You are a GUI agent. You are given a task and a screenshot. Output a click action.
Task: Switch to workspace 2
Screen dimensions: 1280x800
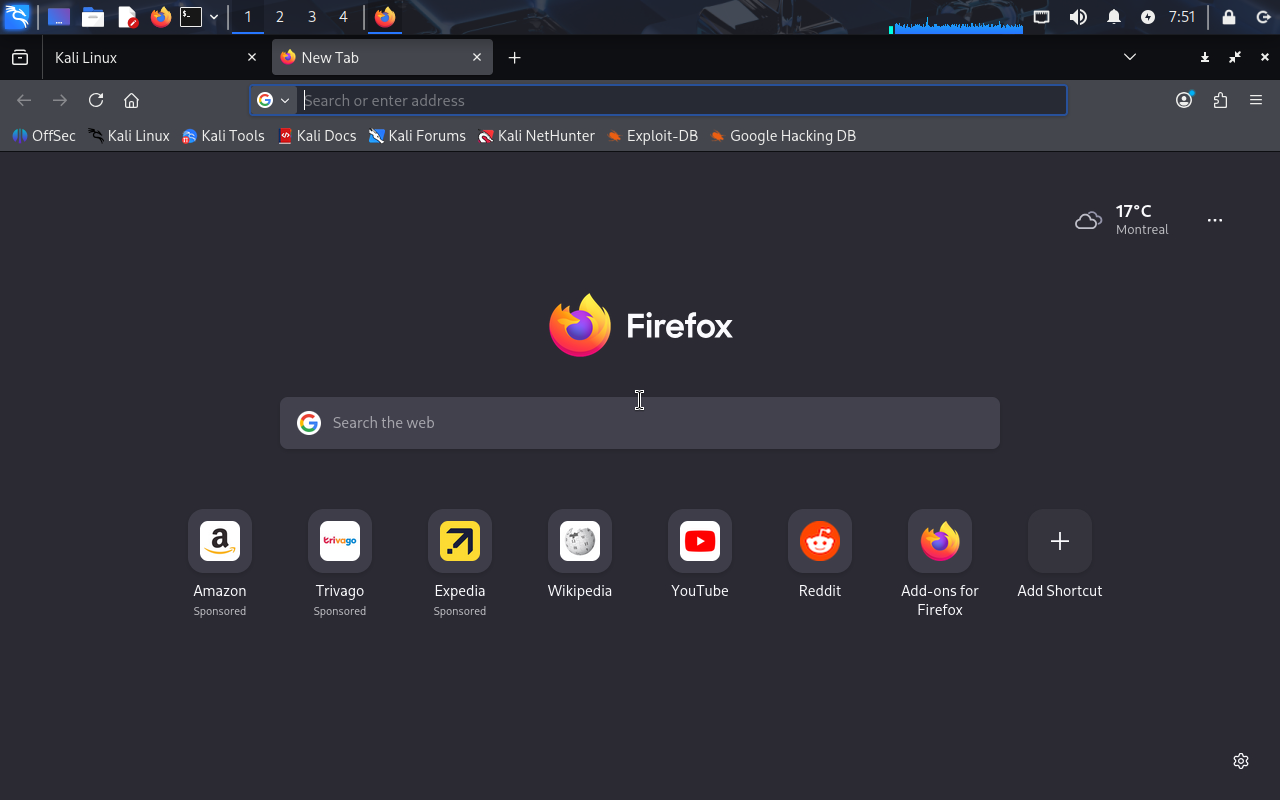click(279, 17)
